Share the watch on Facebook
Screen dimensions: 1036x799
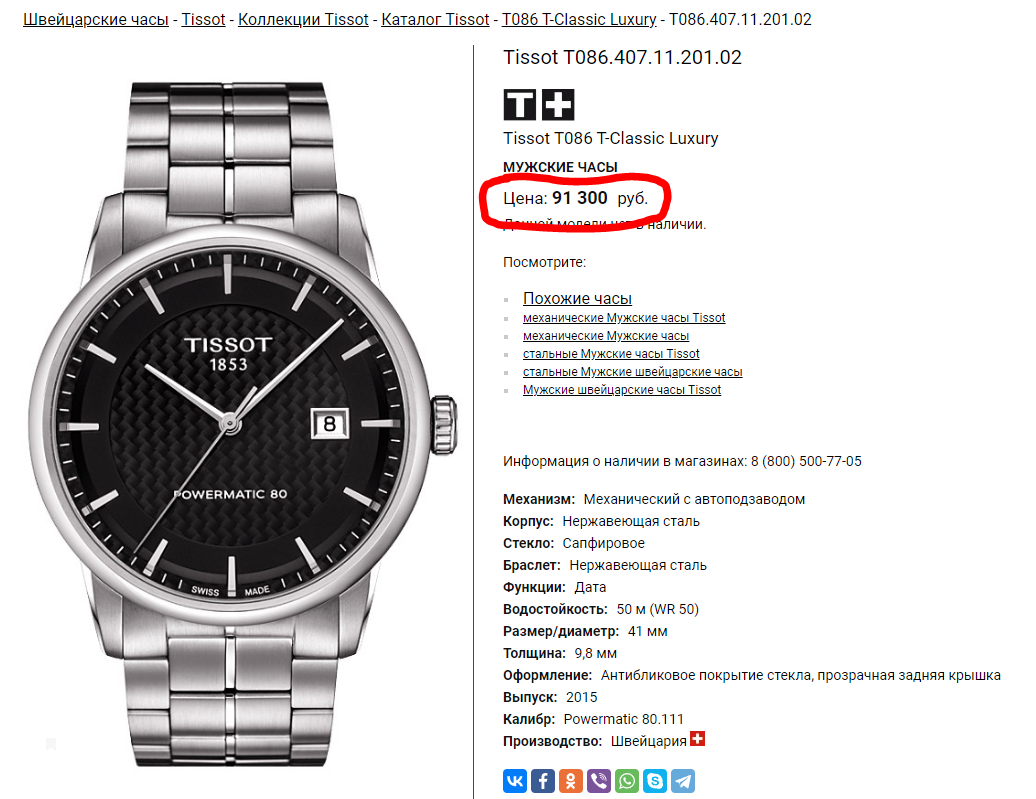click(542, 781)
